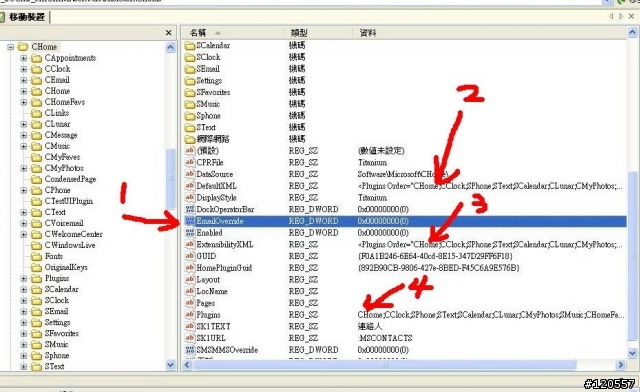Click the string icon beside DefaultXML
The width and height of the screenshot is (640, 392).
[x=190, y=186]
